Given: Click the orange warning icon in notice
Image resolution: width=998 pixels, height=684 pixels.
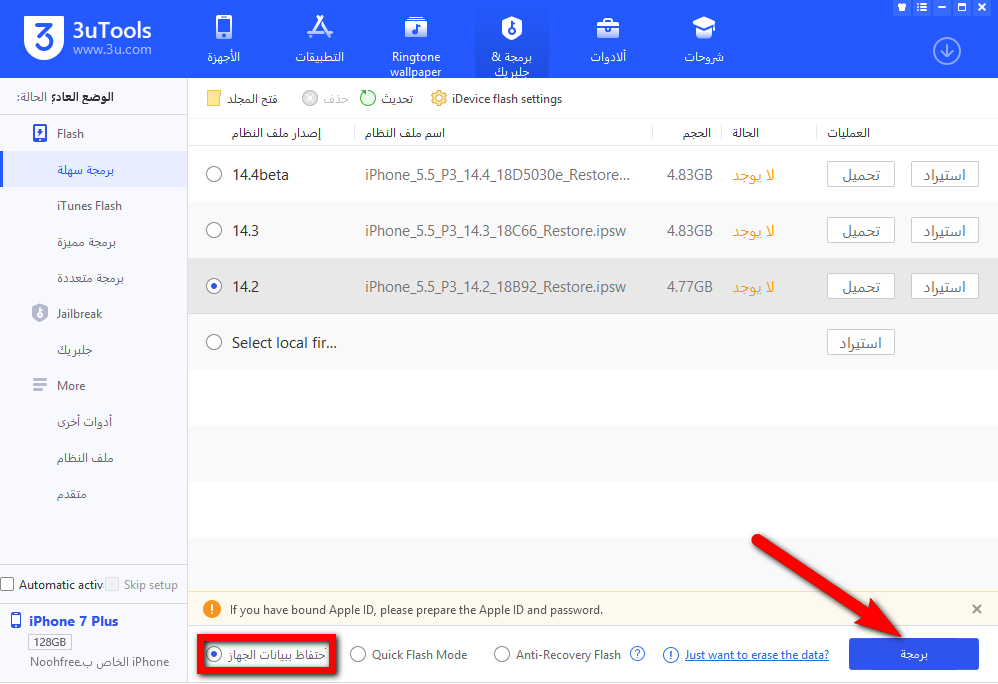Looking at the screenshot, I should [x=212, y=610].
